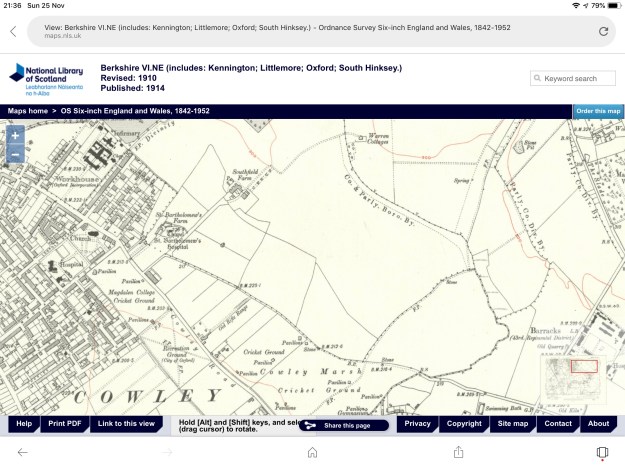Open the Maps home breadcrumb
This screenshot has height=468, width=625.
[27, 110]
